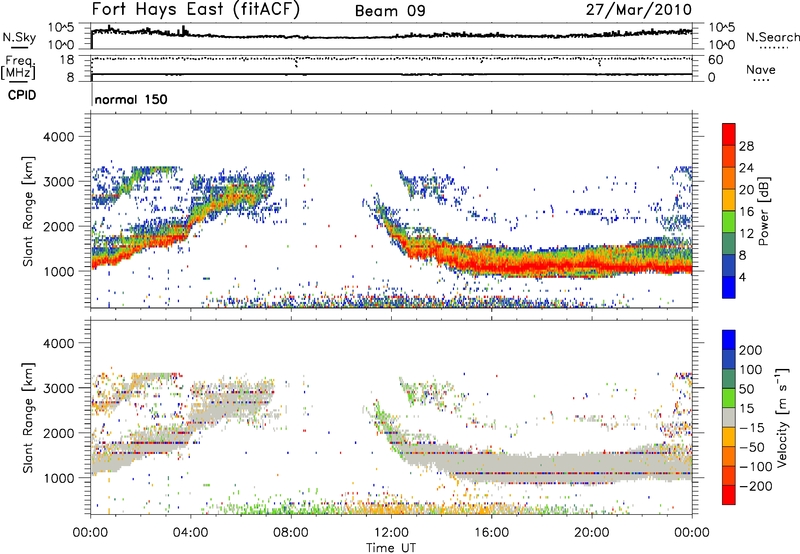Click the "50" Velocity colorbar label

[x=747, y=389]
